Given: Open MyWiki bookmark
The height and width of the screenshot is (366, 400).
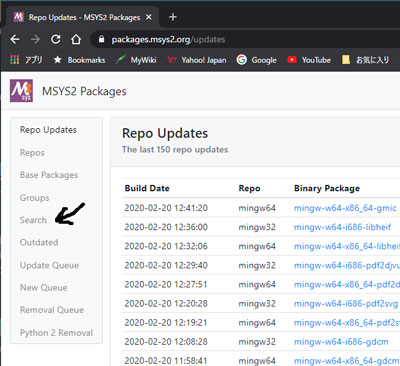Looking at the screenshot, I should click(136, 60).
